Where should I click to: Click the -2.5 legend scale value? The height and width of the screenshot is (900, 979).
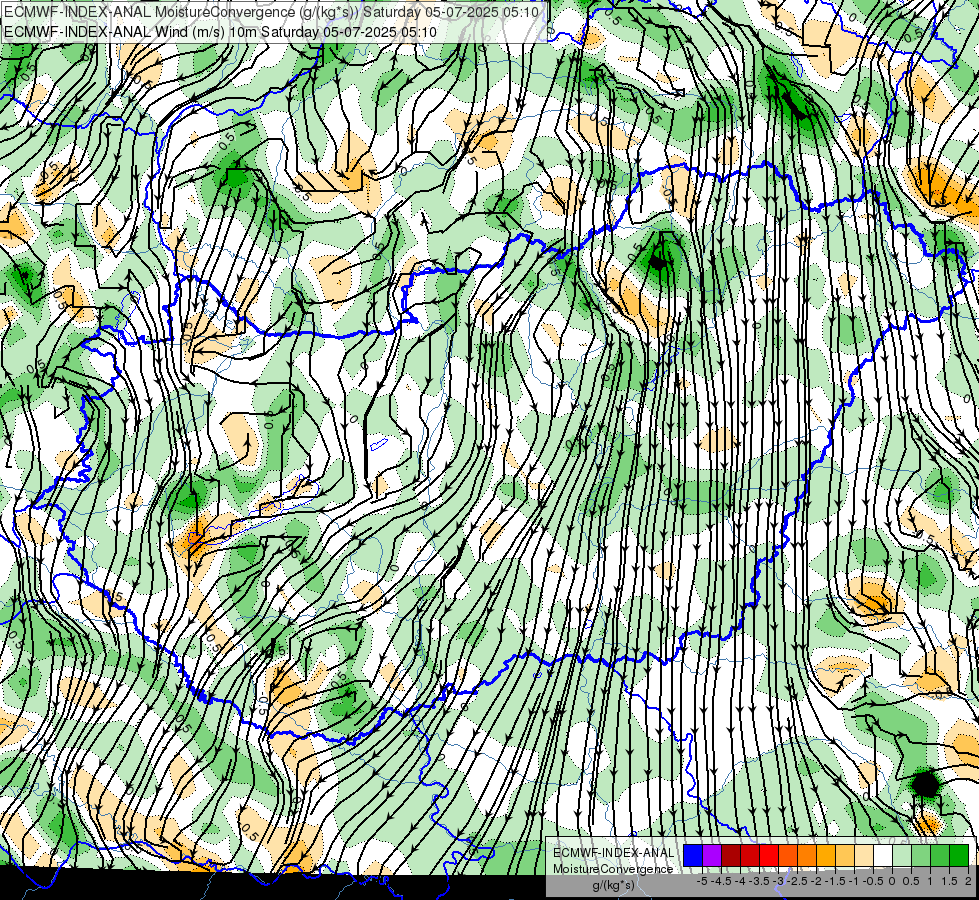point(797,881)
